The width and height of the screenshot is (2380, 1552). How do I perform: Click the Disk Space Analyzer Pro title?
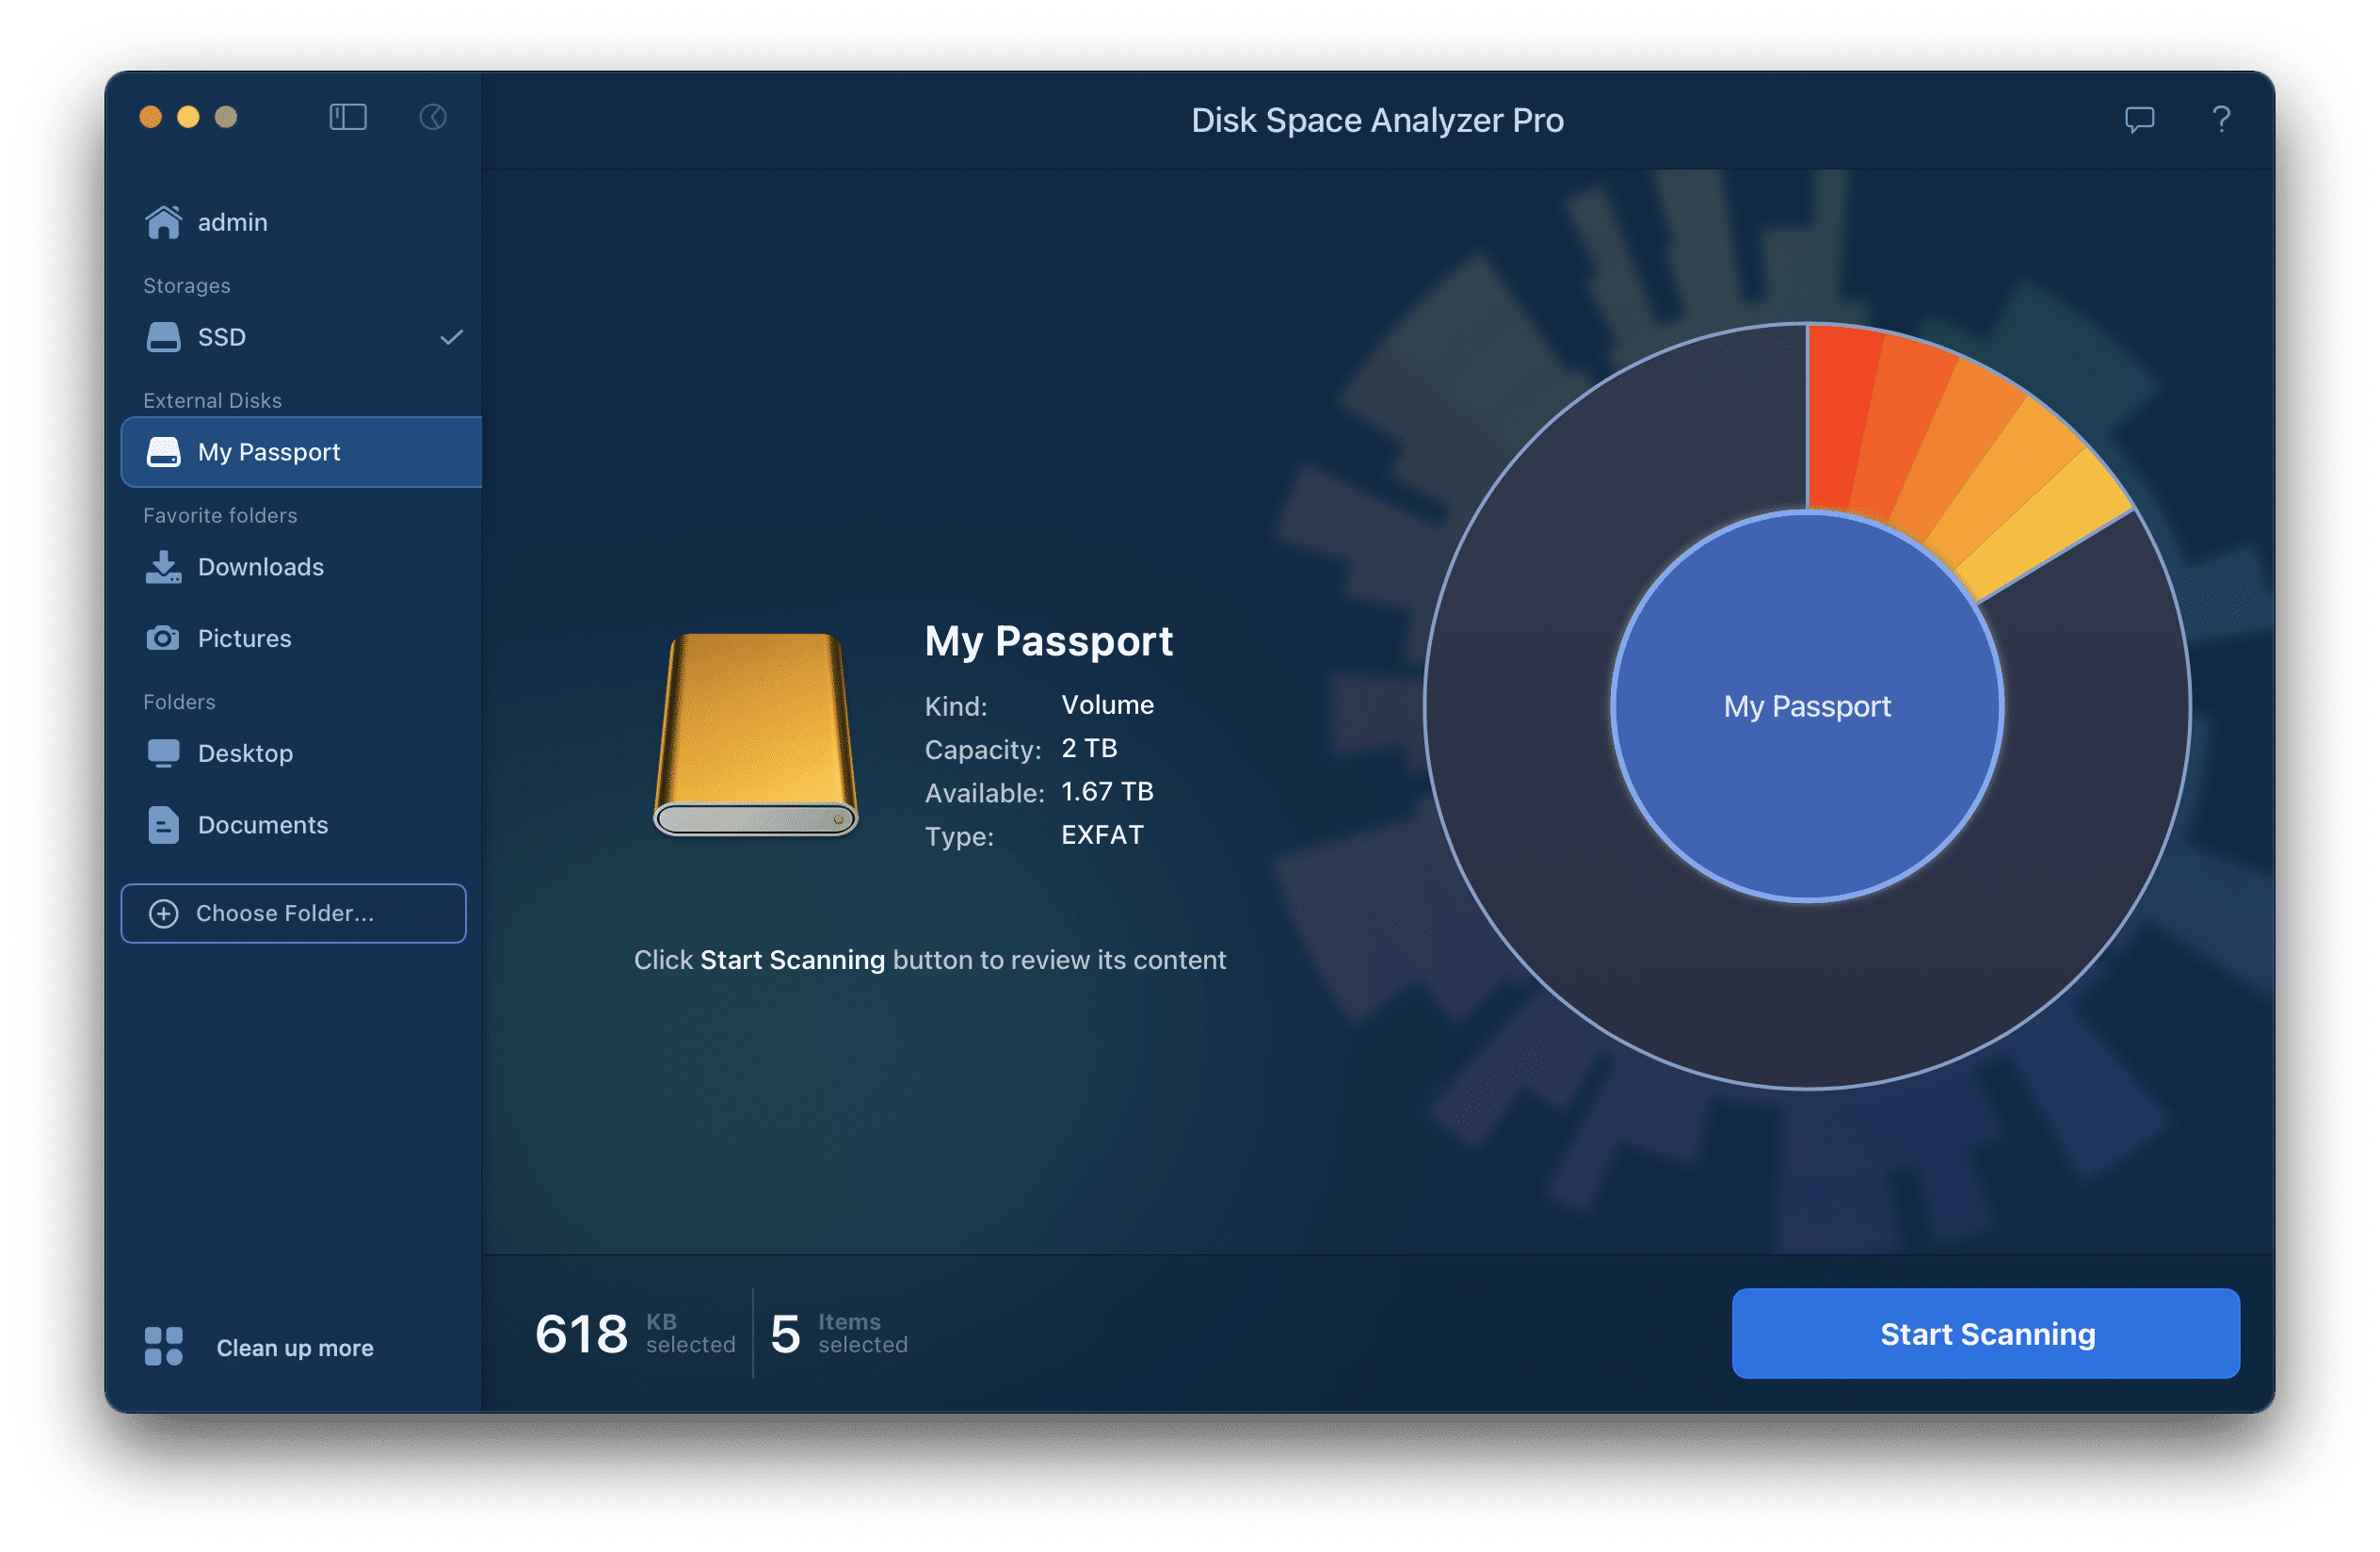(x=1377, y=120)
